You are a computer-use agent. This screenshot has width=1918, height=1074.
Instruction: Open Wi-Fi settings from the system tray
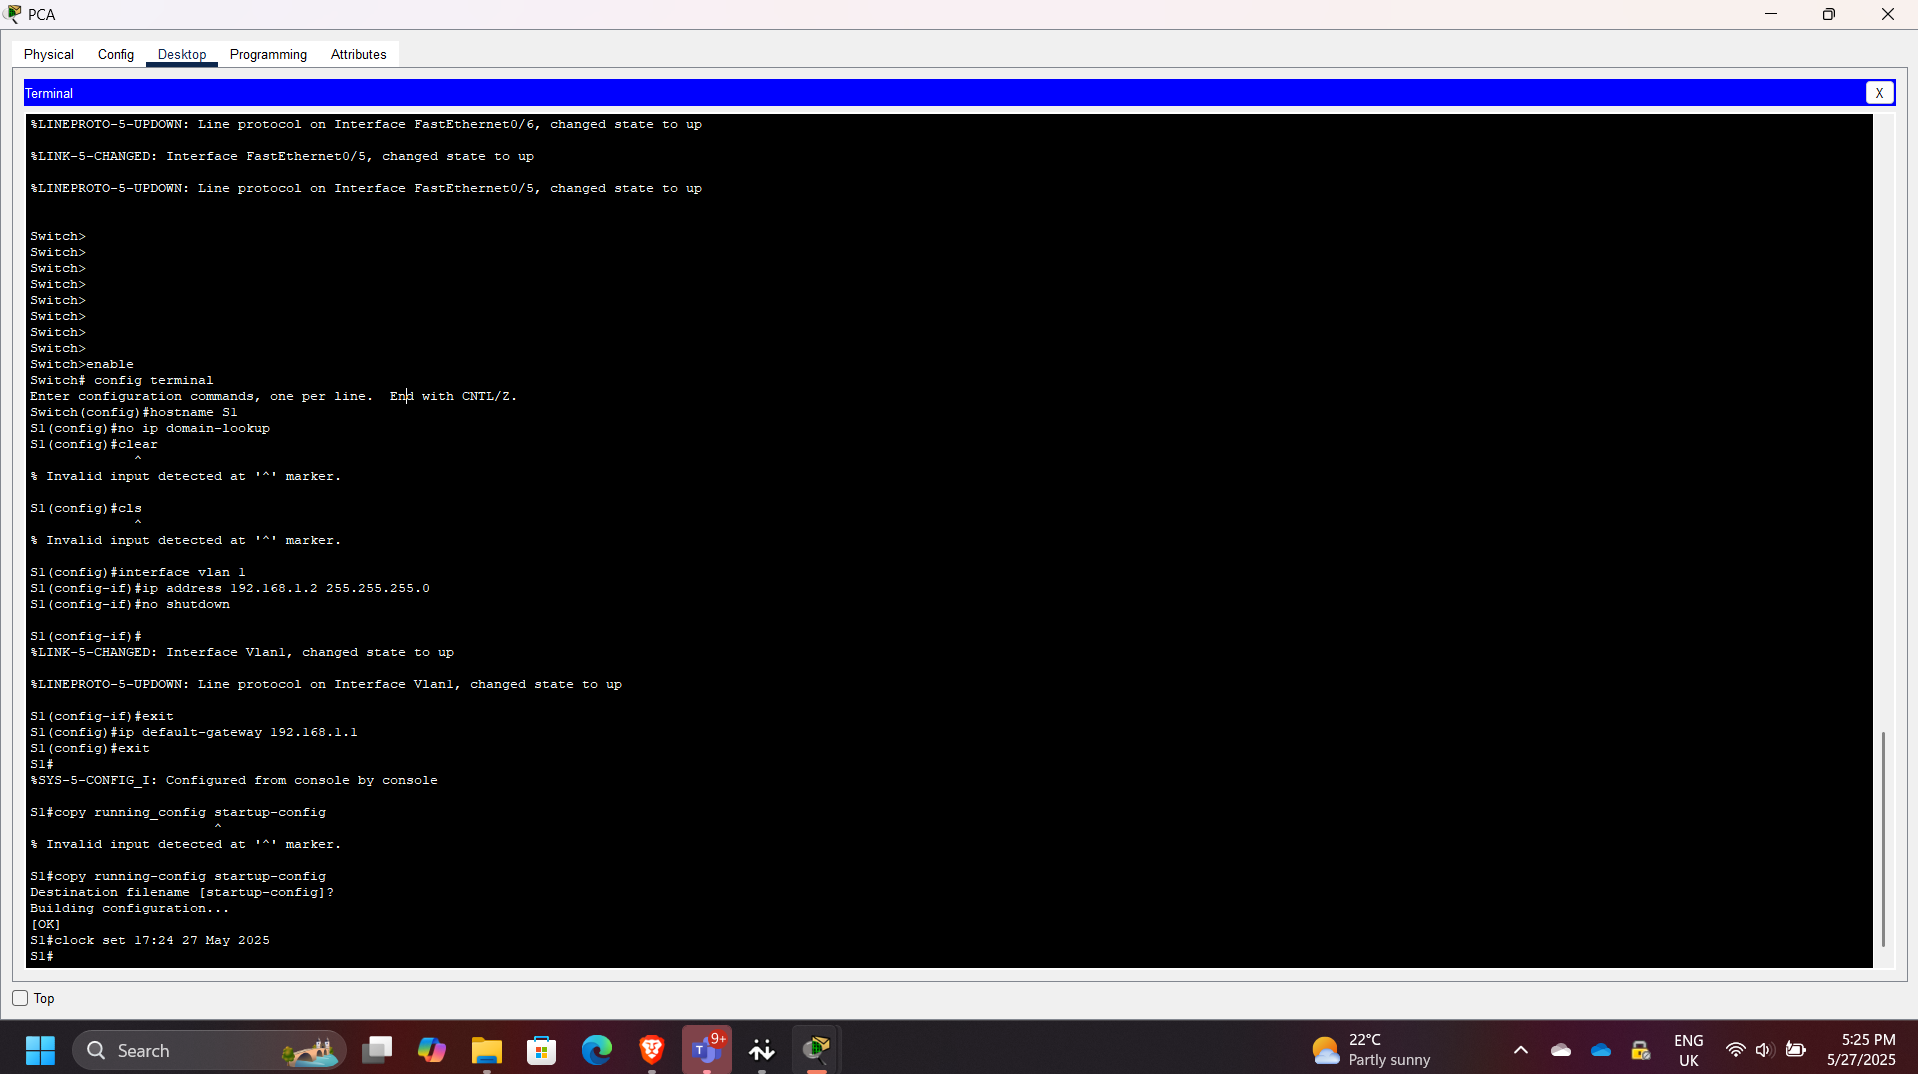1735,1050
